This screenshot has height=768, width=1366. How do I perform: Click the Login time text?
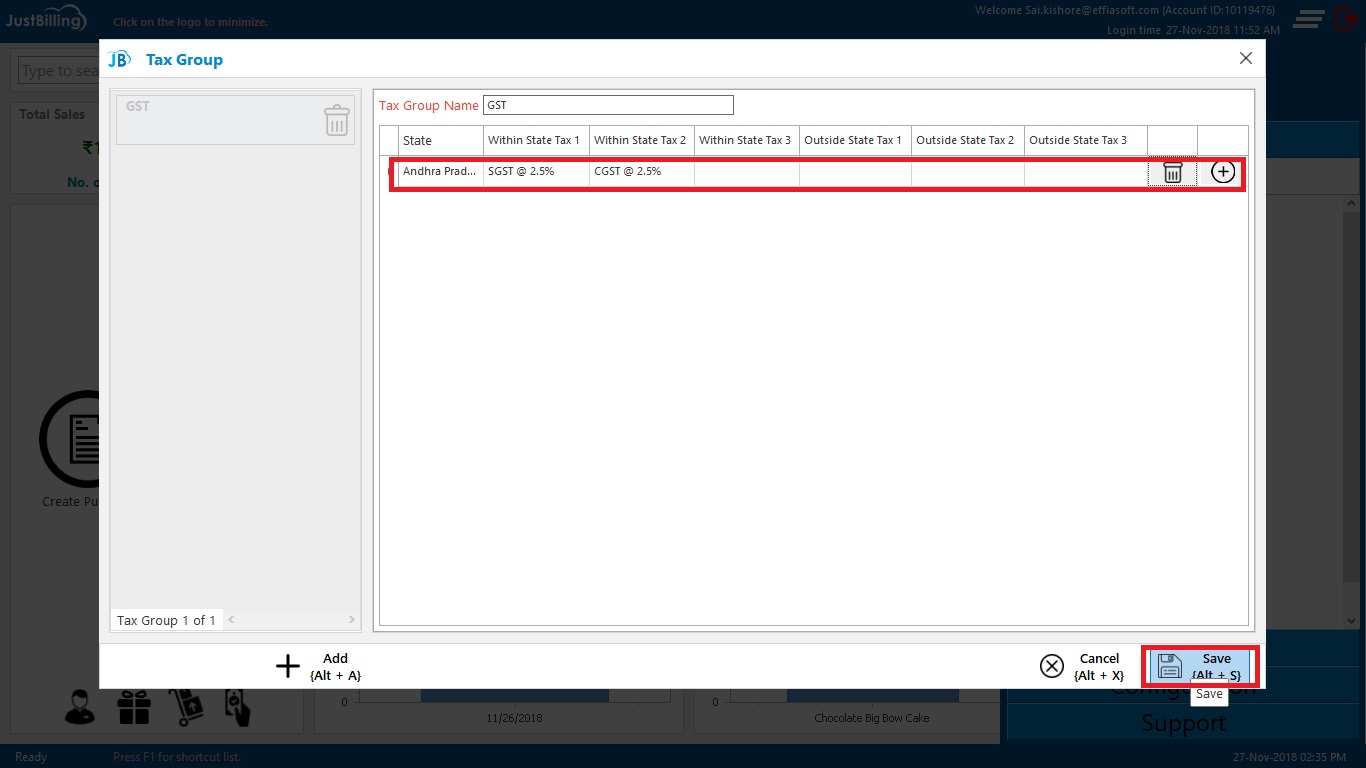pyautogui.click(x=1193, y=31)
